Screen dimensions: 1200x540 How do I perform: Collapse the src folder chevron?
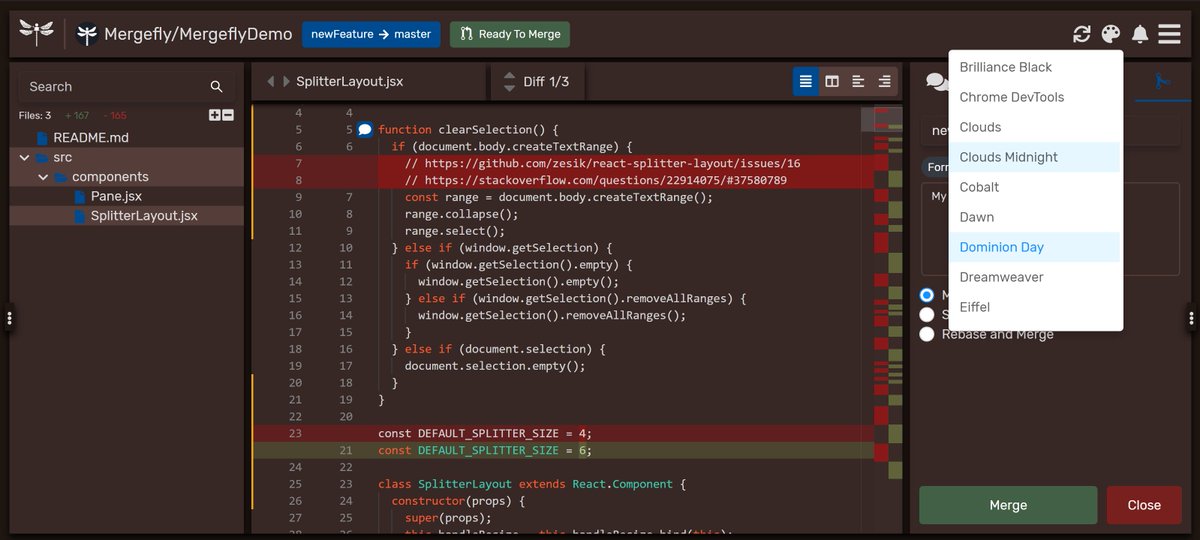pyautogui.click(x=24, y=158)
